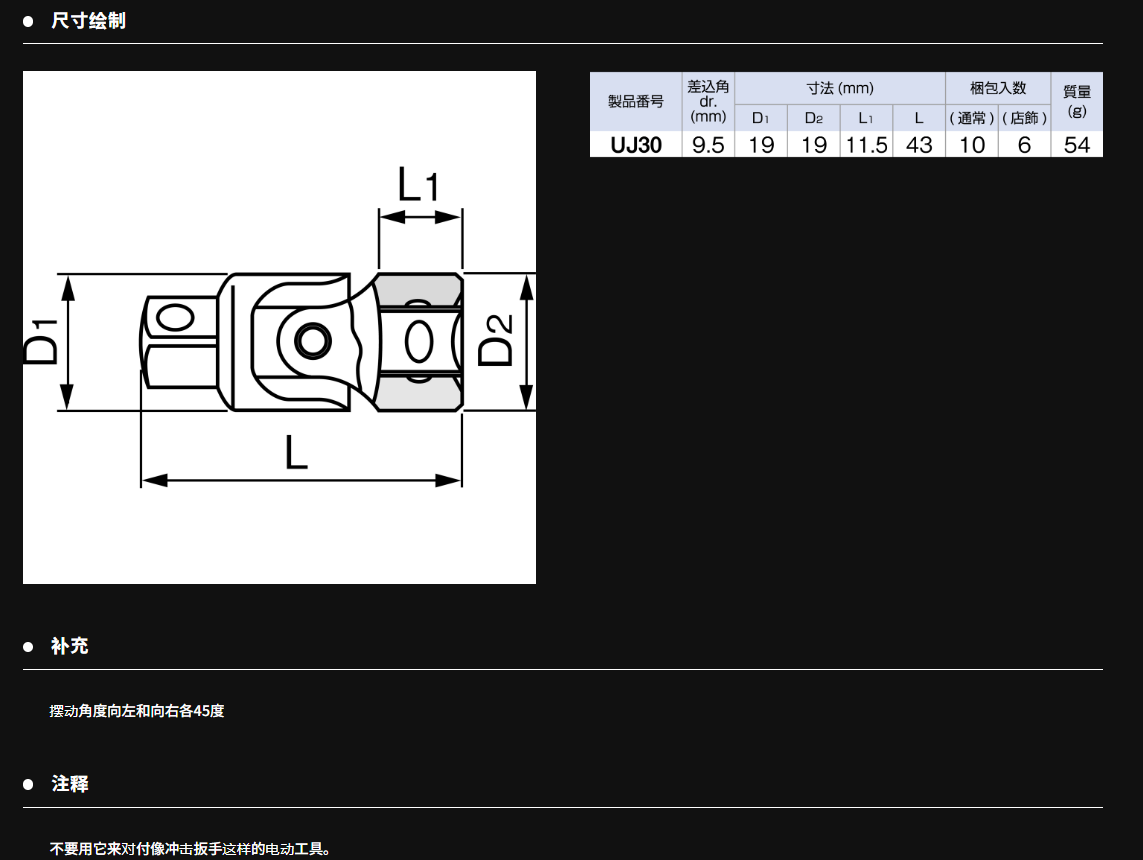Click the 尺寸绘制 section heading
This screenshot has width=1143, height=860.
point(88,21)
